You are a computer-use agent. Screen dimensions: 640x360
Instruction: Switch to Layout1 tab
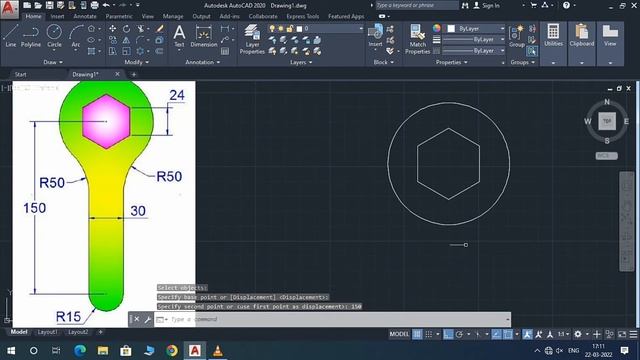click(47, 332)
